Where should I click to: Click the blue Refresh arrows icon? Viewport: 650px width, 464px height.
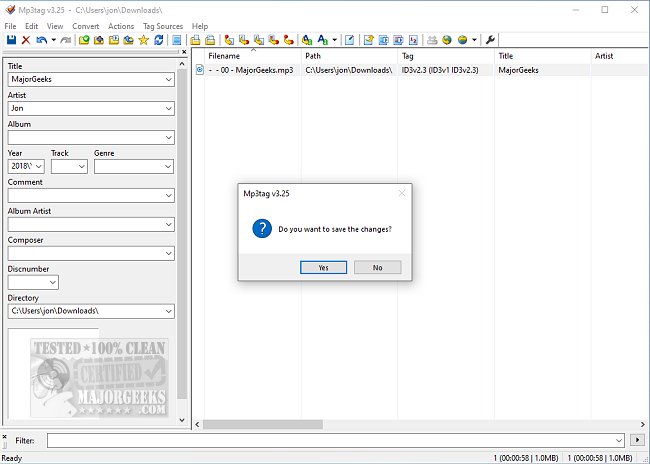coord(158,40)
